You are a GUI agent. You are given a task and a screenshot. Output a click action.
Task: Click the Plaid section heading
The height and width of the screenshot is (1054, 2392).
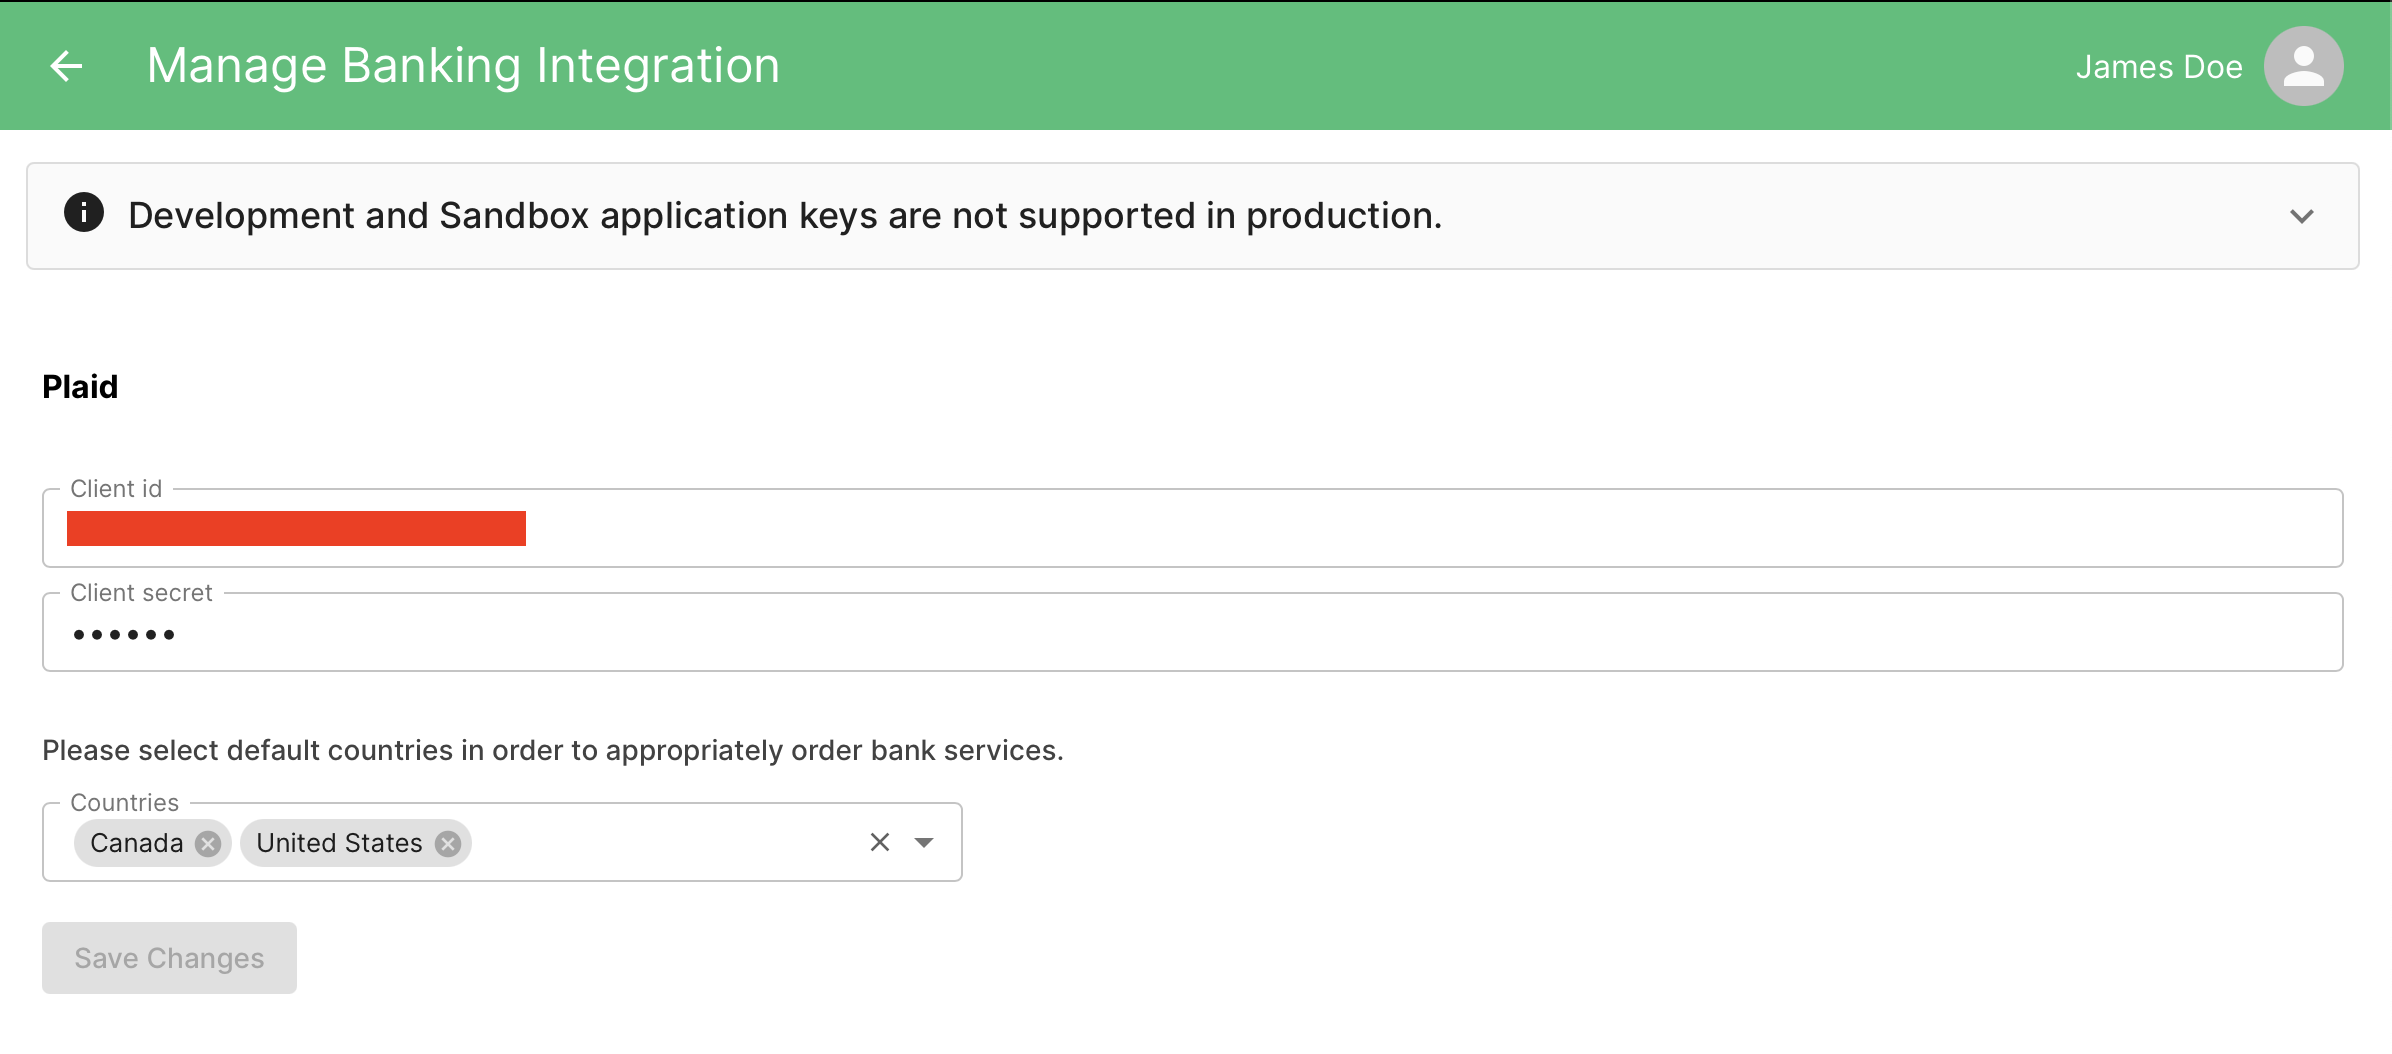(x=80, y=386)
